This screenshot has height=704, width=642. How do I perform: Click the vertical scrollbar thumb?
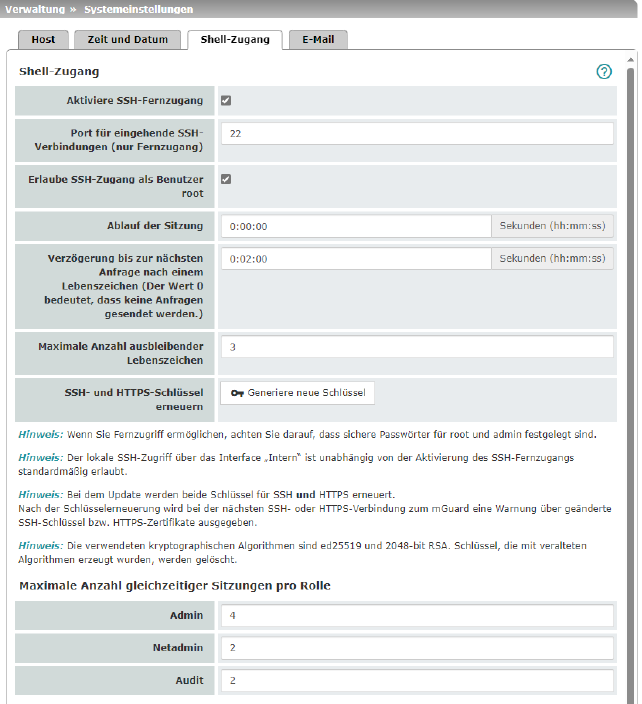coord(630,386)
